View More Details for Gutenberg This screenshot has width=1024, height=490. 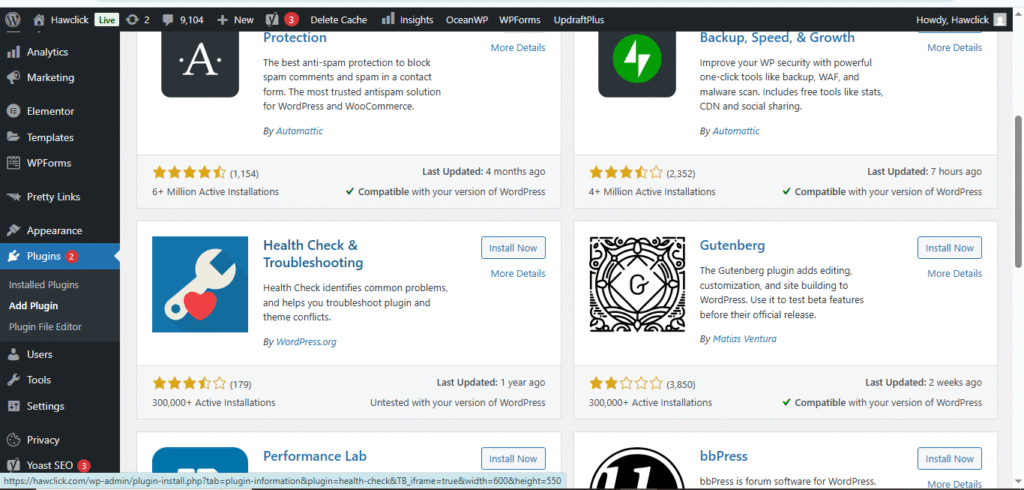click(953, 274)
